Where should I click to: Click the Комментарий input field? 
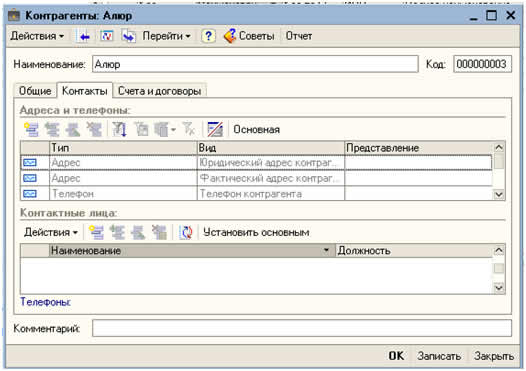click(302, 328)
